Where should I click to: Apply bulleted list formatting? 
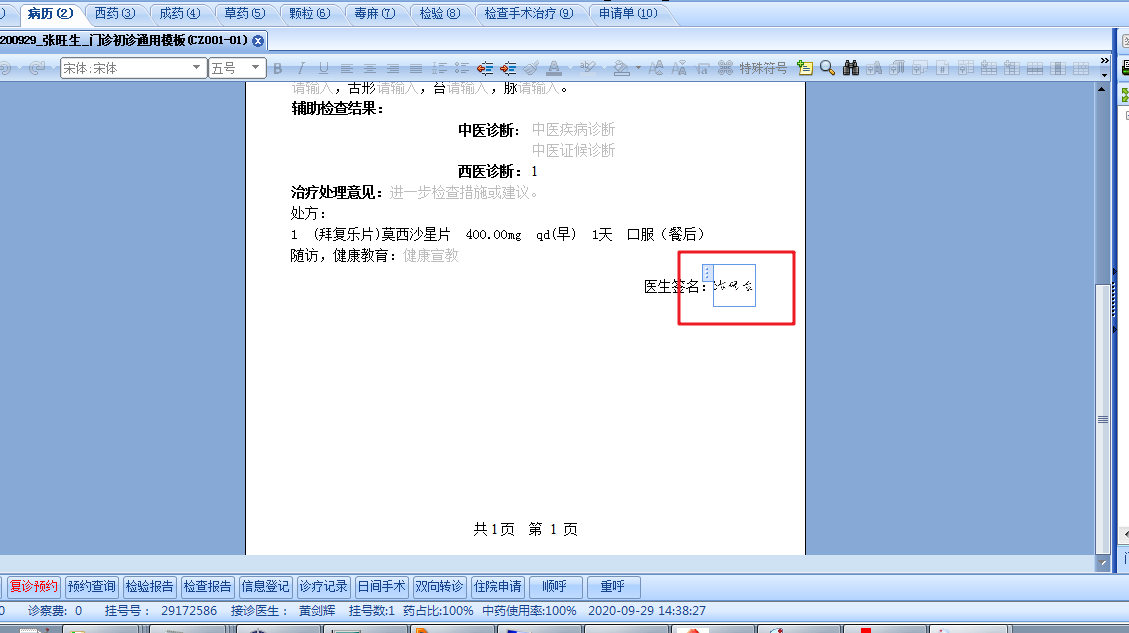(x=462, y=68)
